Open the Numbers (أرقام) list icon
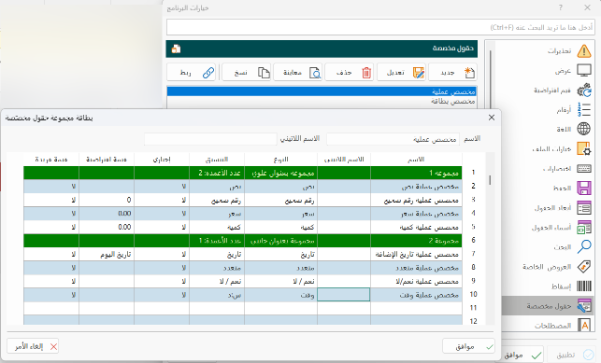 pos(584,110)
